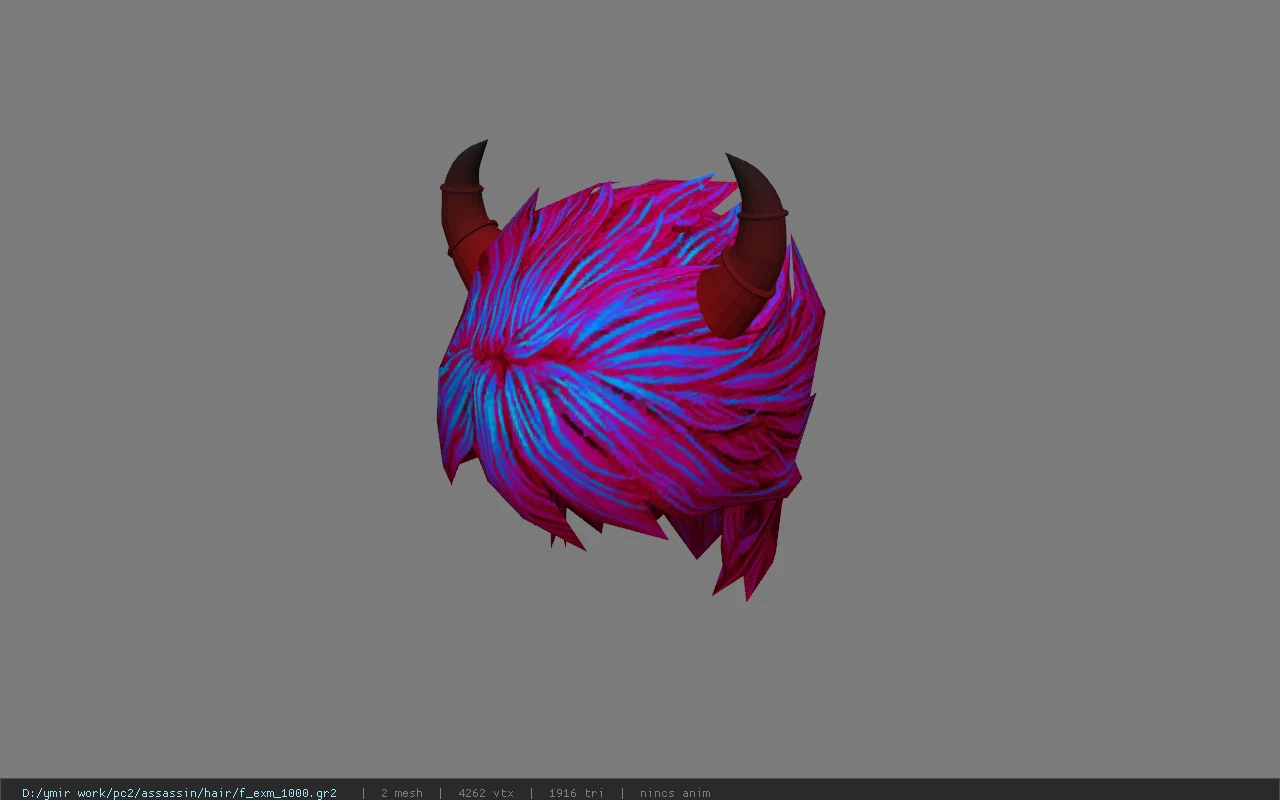Click the '4262 vtx' vertex count entry
1280x800 pixels.
click(x=486, y=793)
